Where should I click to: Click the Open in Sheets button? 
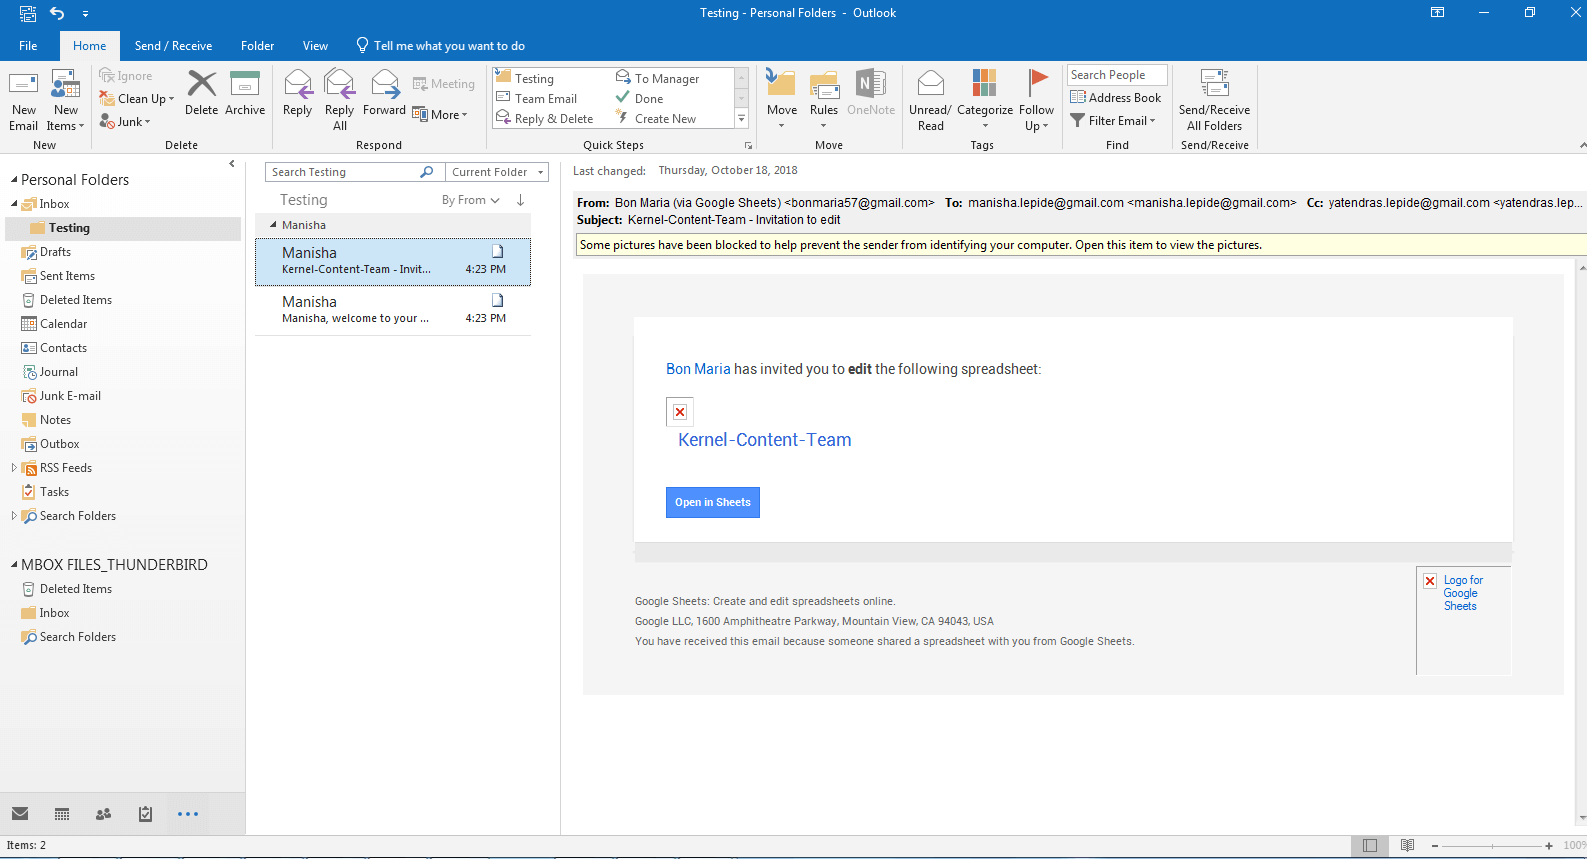[x=713, y=502]
